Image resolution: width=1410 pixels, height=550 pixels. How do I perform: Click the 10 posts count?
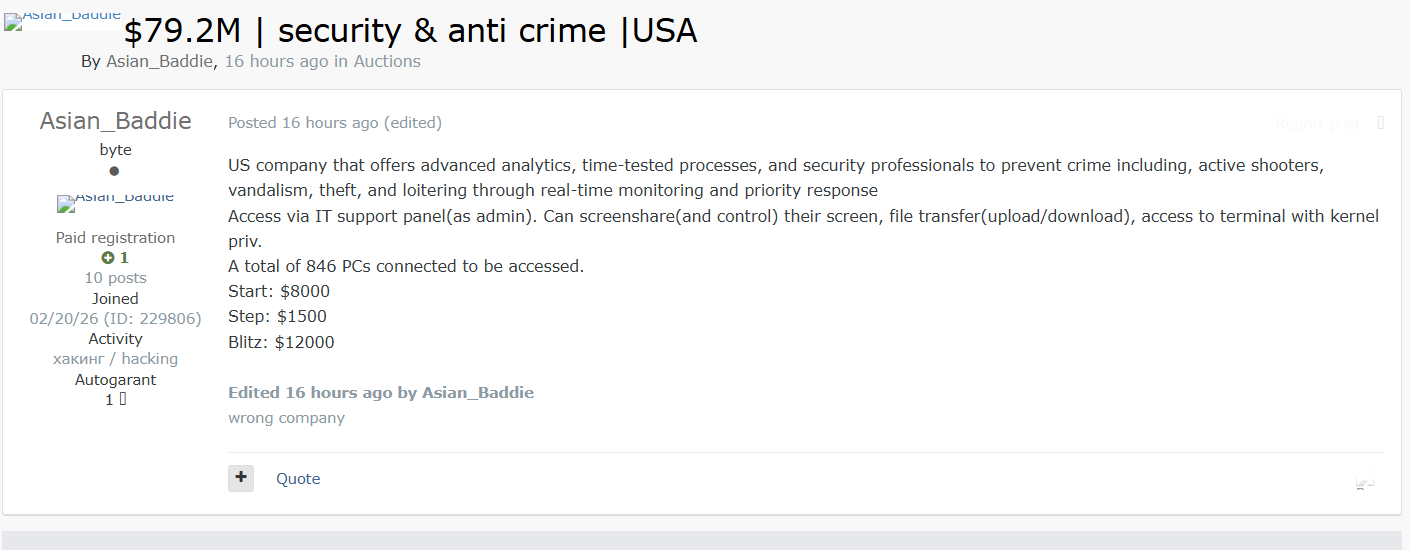click(115, 278)
